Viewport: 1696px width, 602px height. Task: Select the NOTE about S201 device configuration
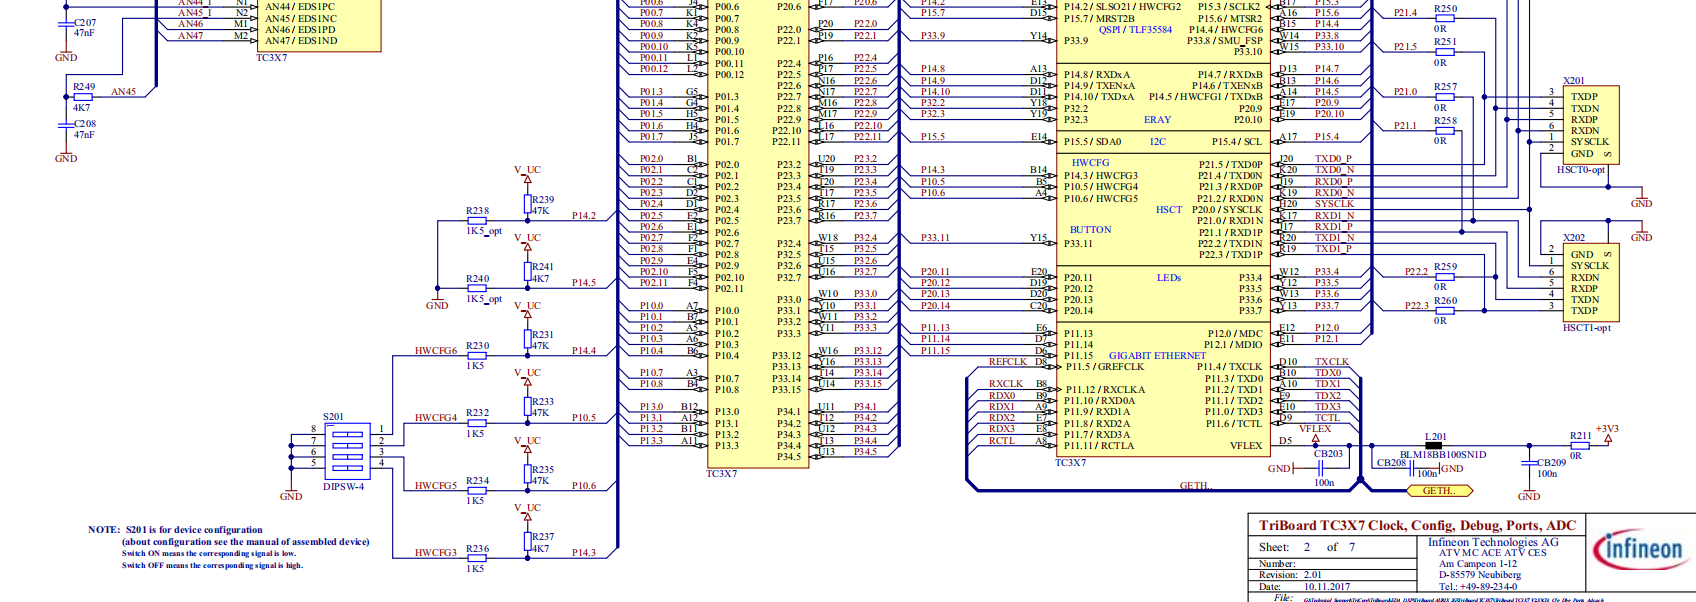(228, 547)
